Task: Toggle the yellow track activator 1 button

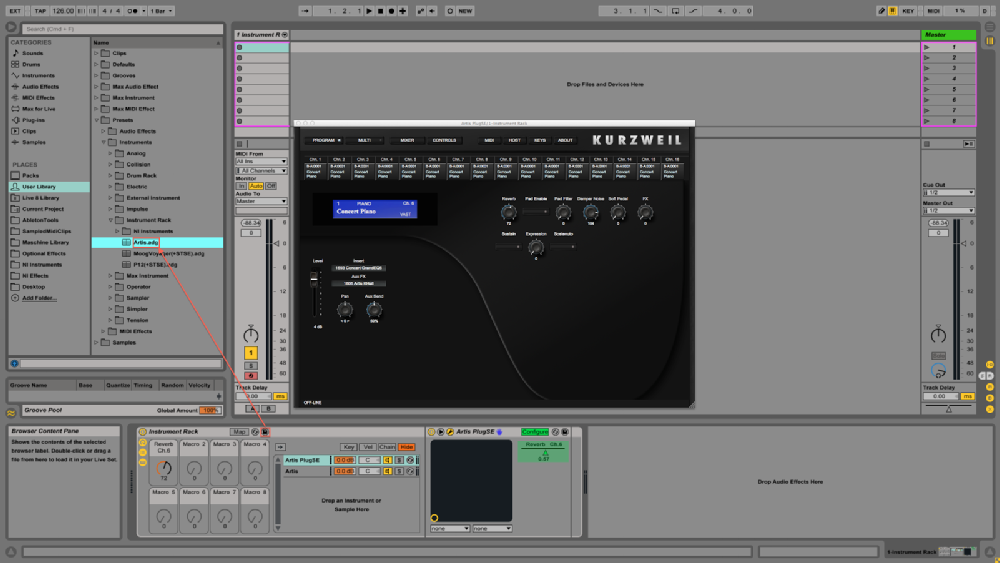Action: [251, 353]
